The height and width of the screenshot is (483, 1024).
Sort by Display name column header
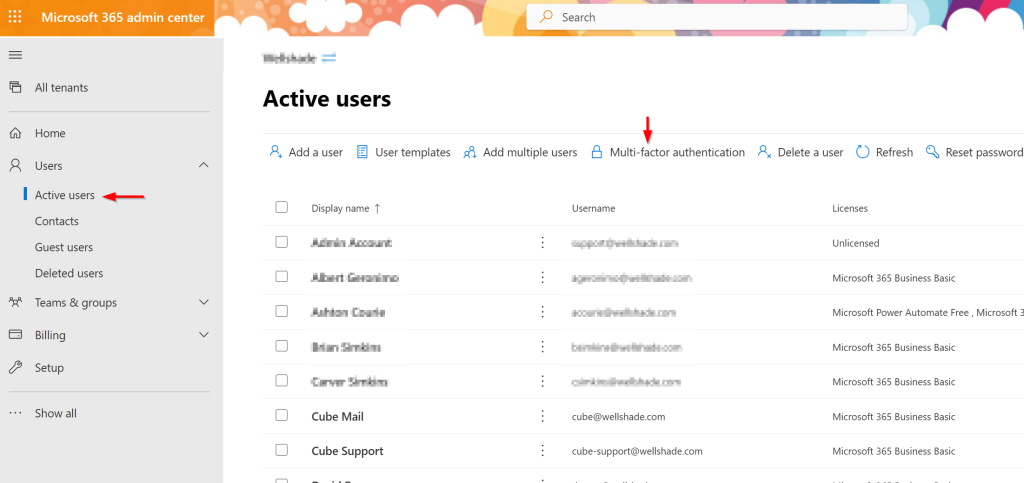tap(345, 208)
